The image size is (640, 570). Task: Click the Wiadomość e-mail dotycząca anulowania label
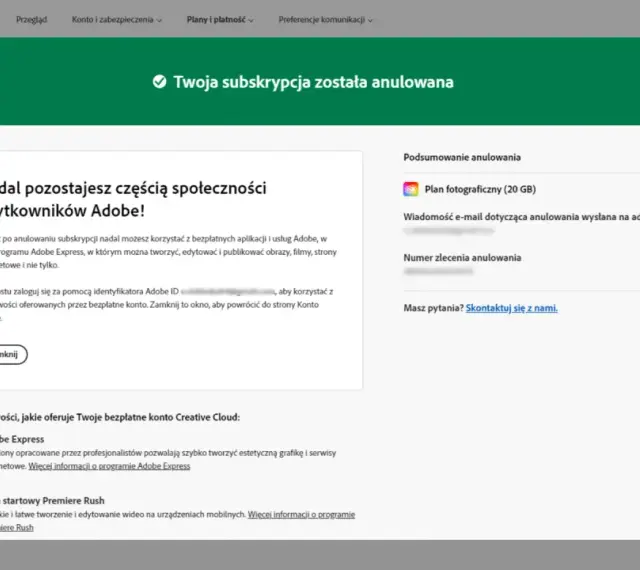click(x=522, y=217)
